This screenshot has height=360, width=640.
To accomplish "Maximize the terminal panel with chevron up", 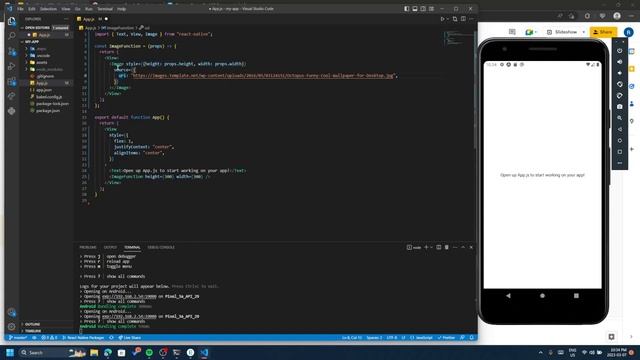I will pos(463,247).
